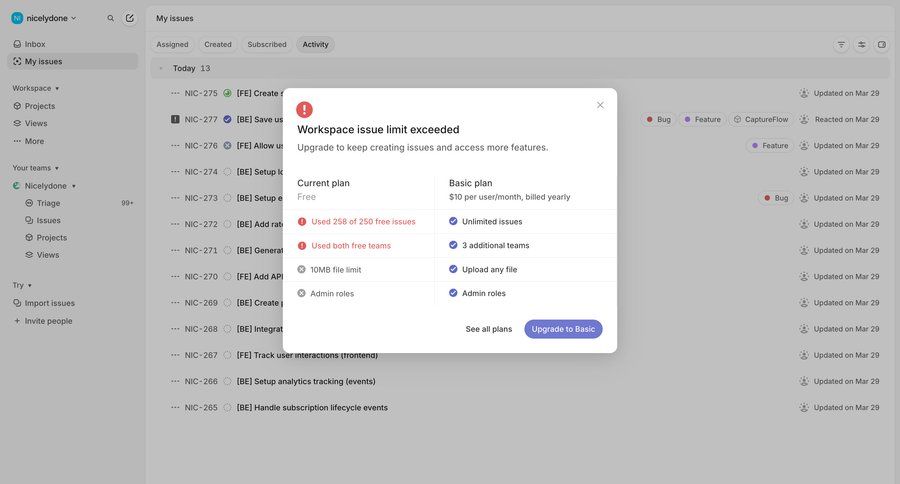
Task: Collapse the Your teams section
Action: coord(36,168)
